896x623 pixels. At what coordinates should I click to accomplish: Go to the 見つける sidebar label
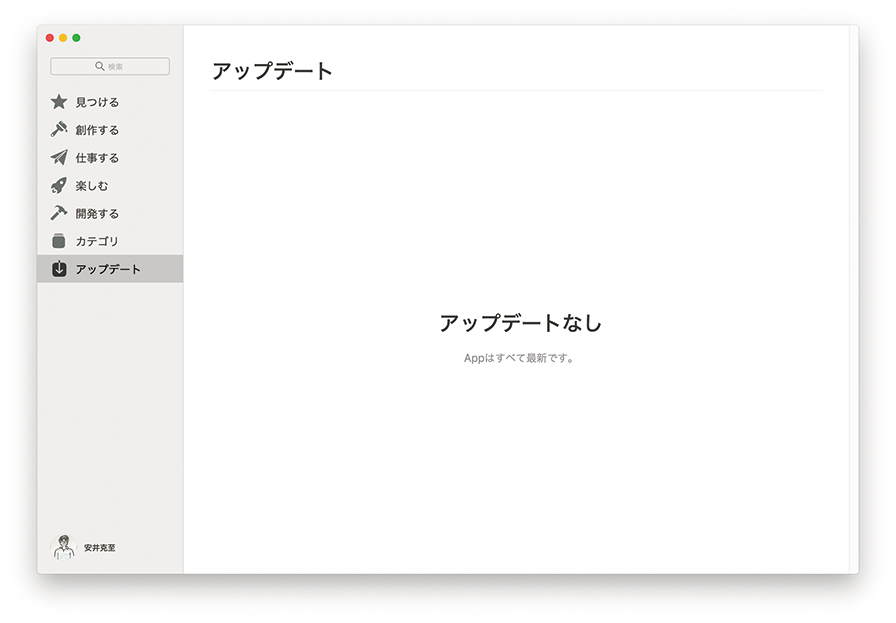(x=97, y=102)
